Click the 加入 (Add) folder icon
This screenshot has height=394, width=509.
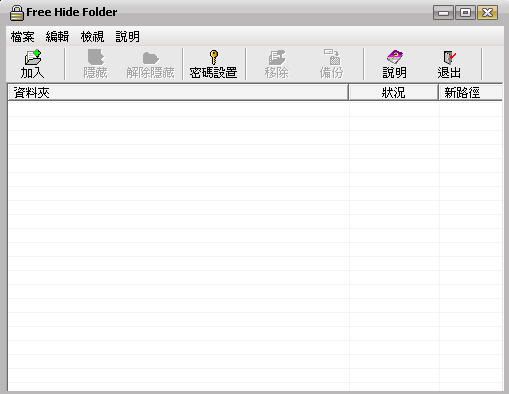(33, 58)
